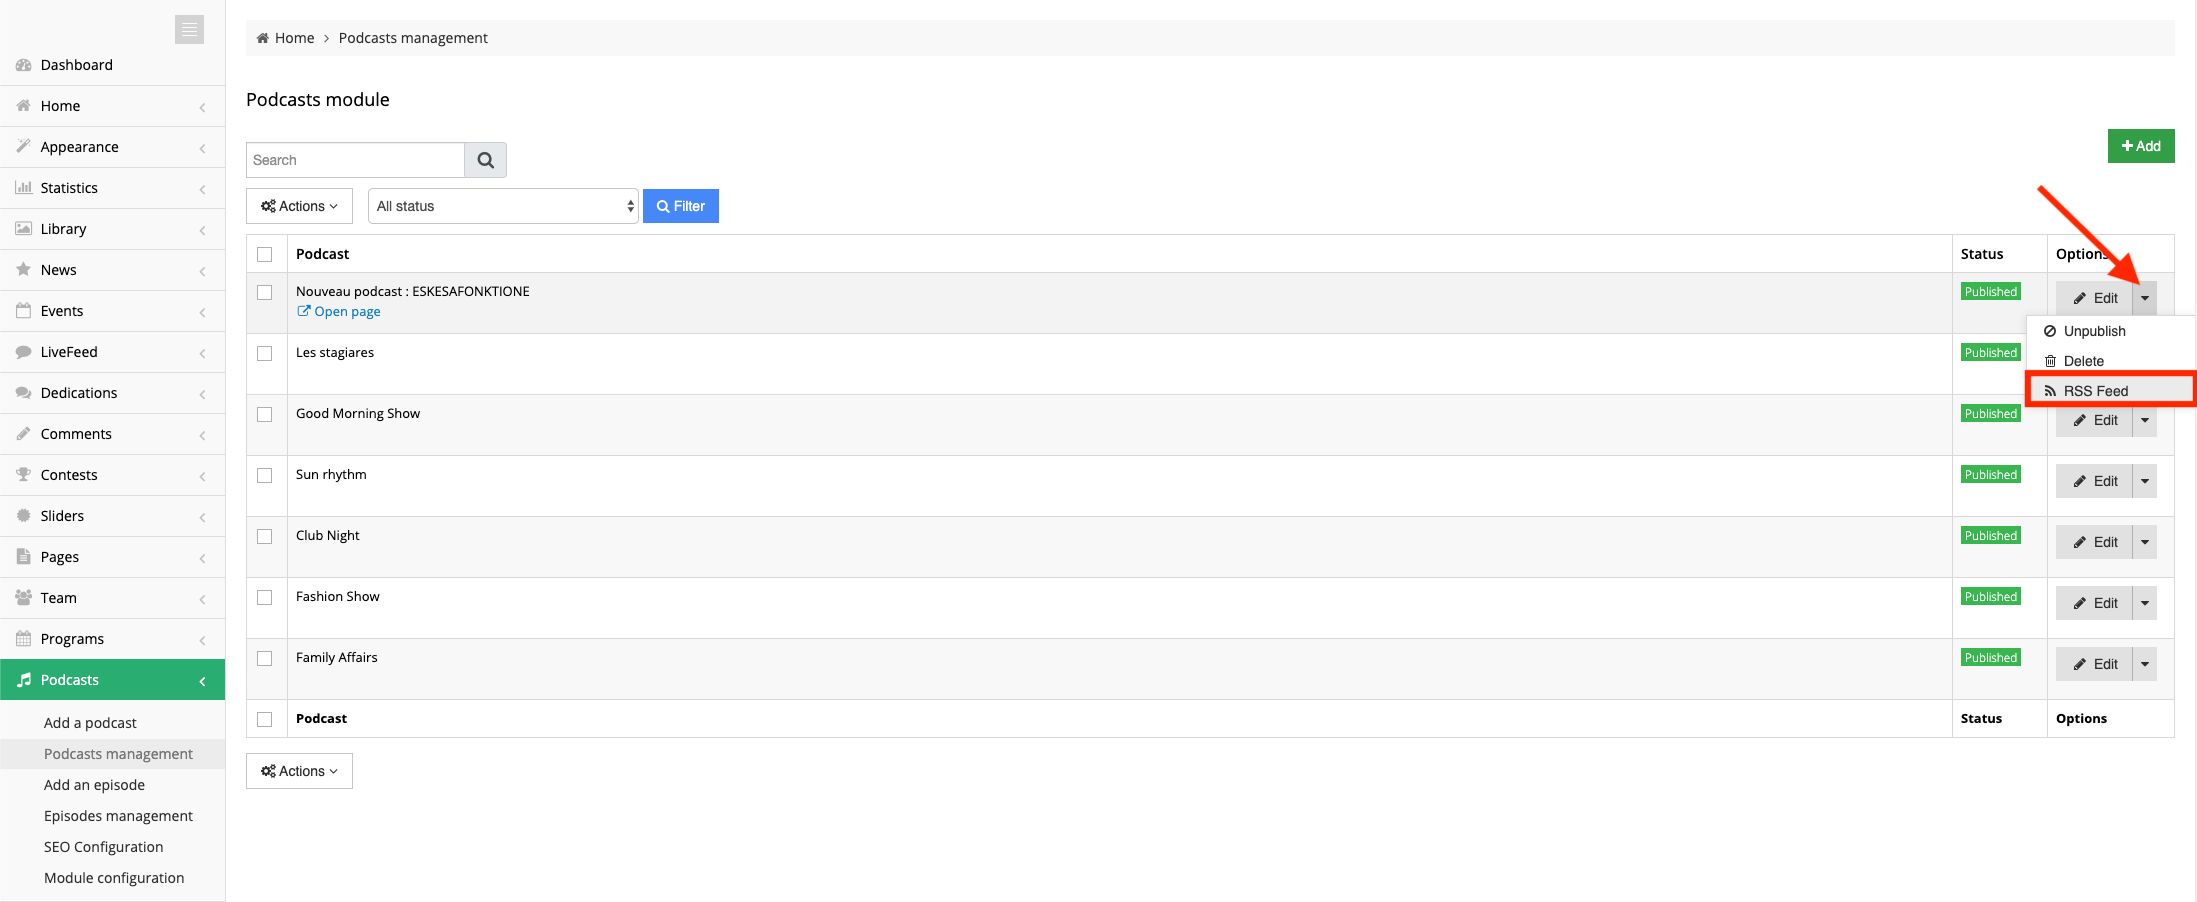Expand the options caret for Sun rhythm
The image size is (2197, 902).
[x=2145, y=481]
